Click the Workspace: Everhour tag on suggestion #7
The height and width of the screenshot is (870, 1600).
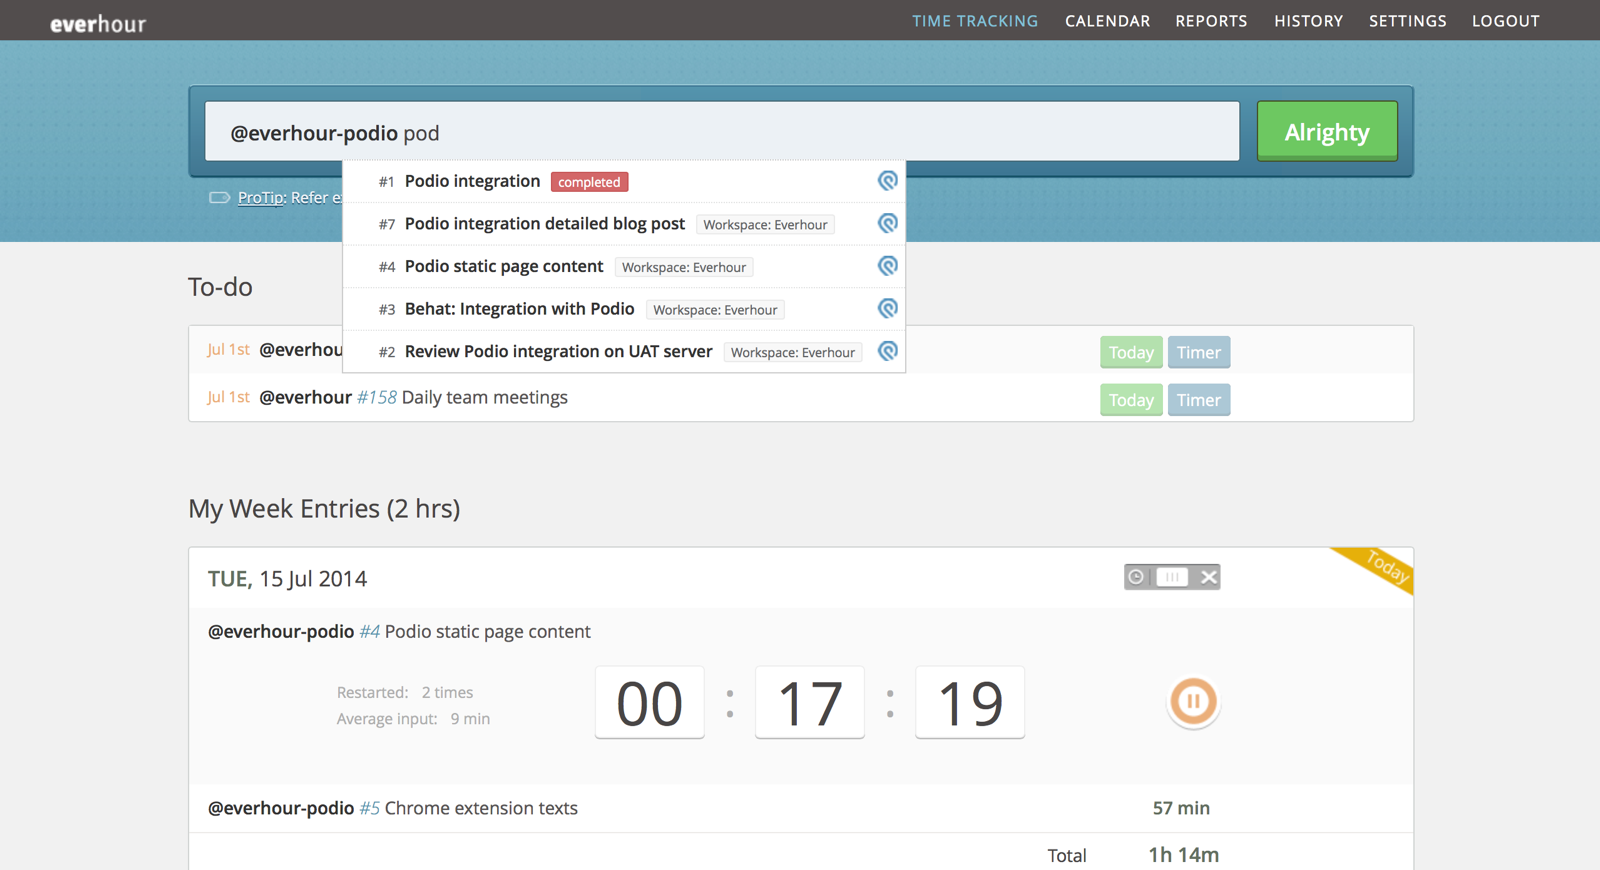click(765, 225)
